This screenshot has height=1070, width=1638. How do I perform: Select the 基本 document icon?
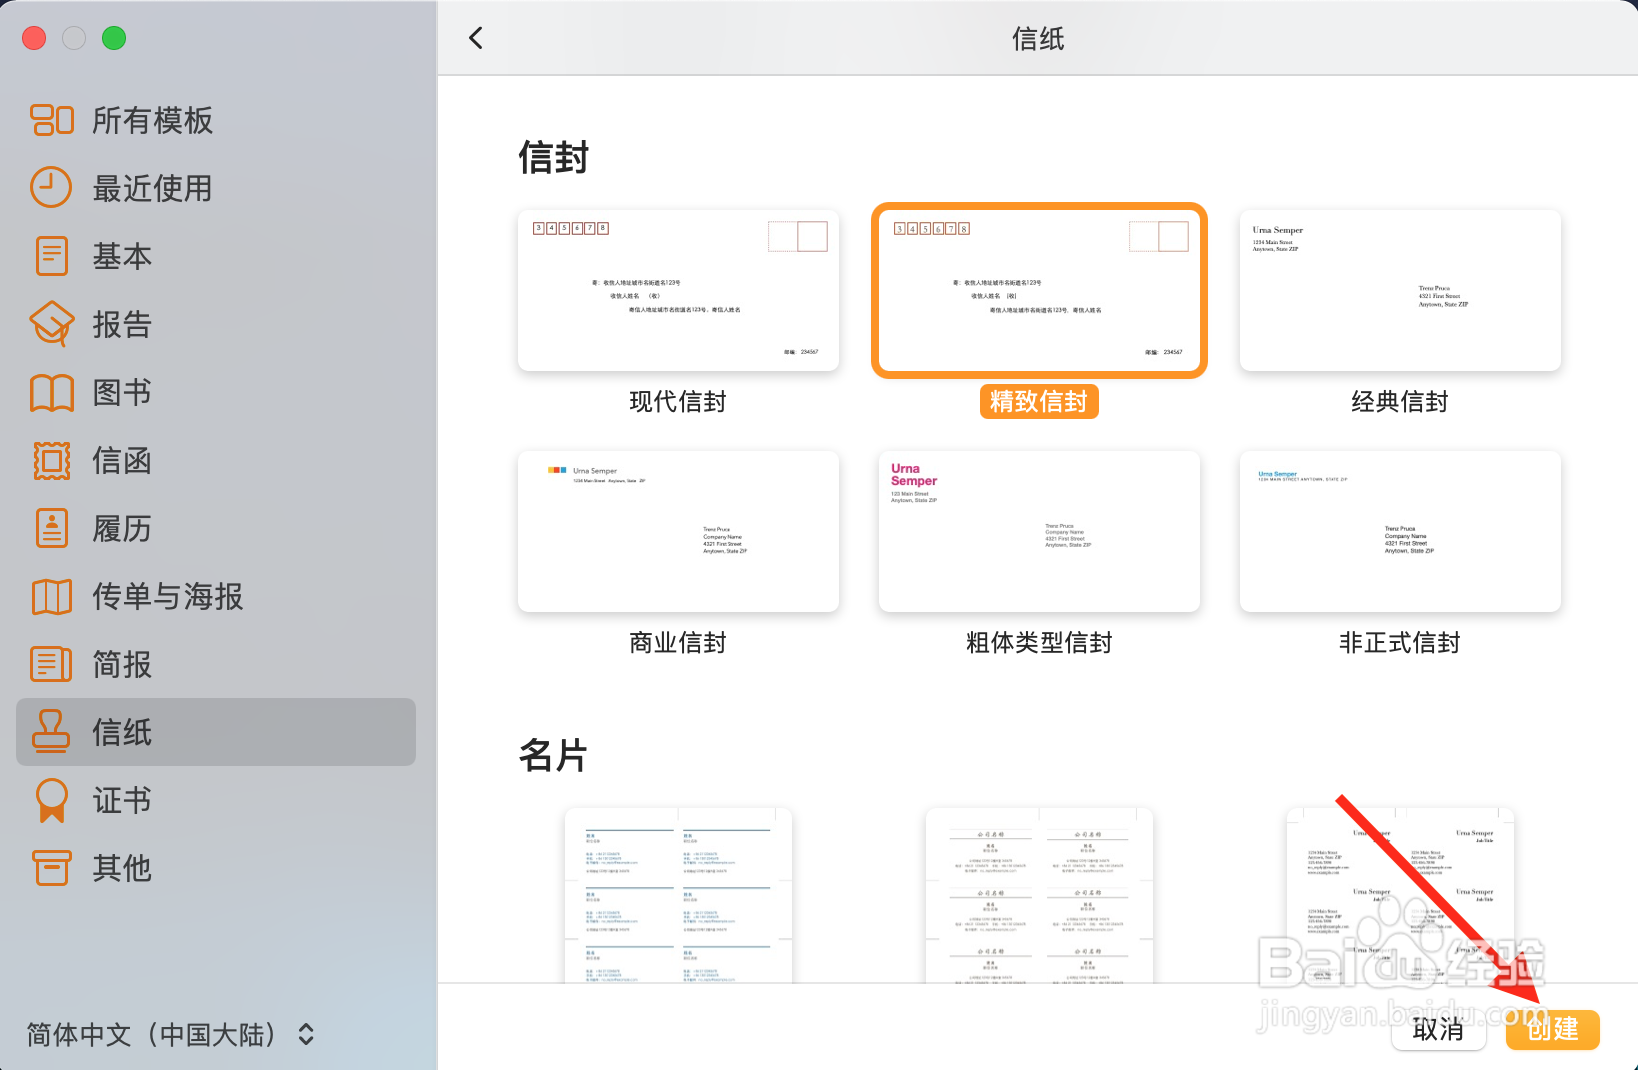51,256
